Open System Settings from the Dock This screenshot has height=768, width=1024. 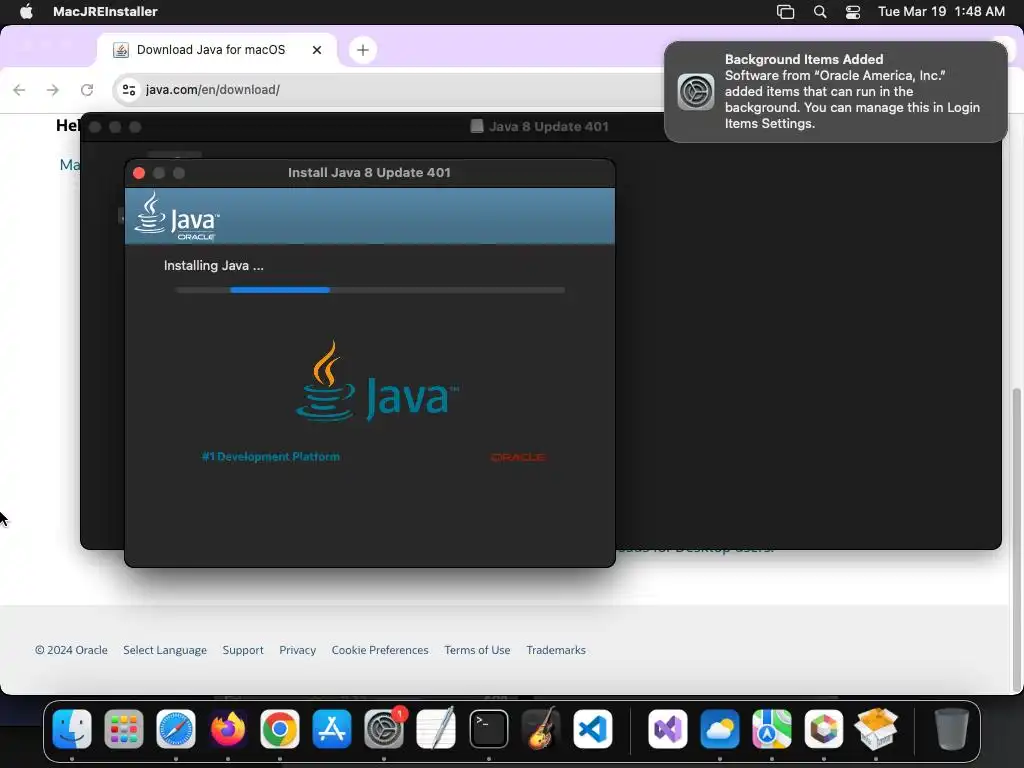coord(384,729)
